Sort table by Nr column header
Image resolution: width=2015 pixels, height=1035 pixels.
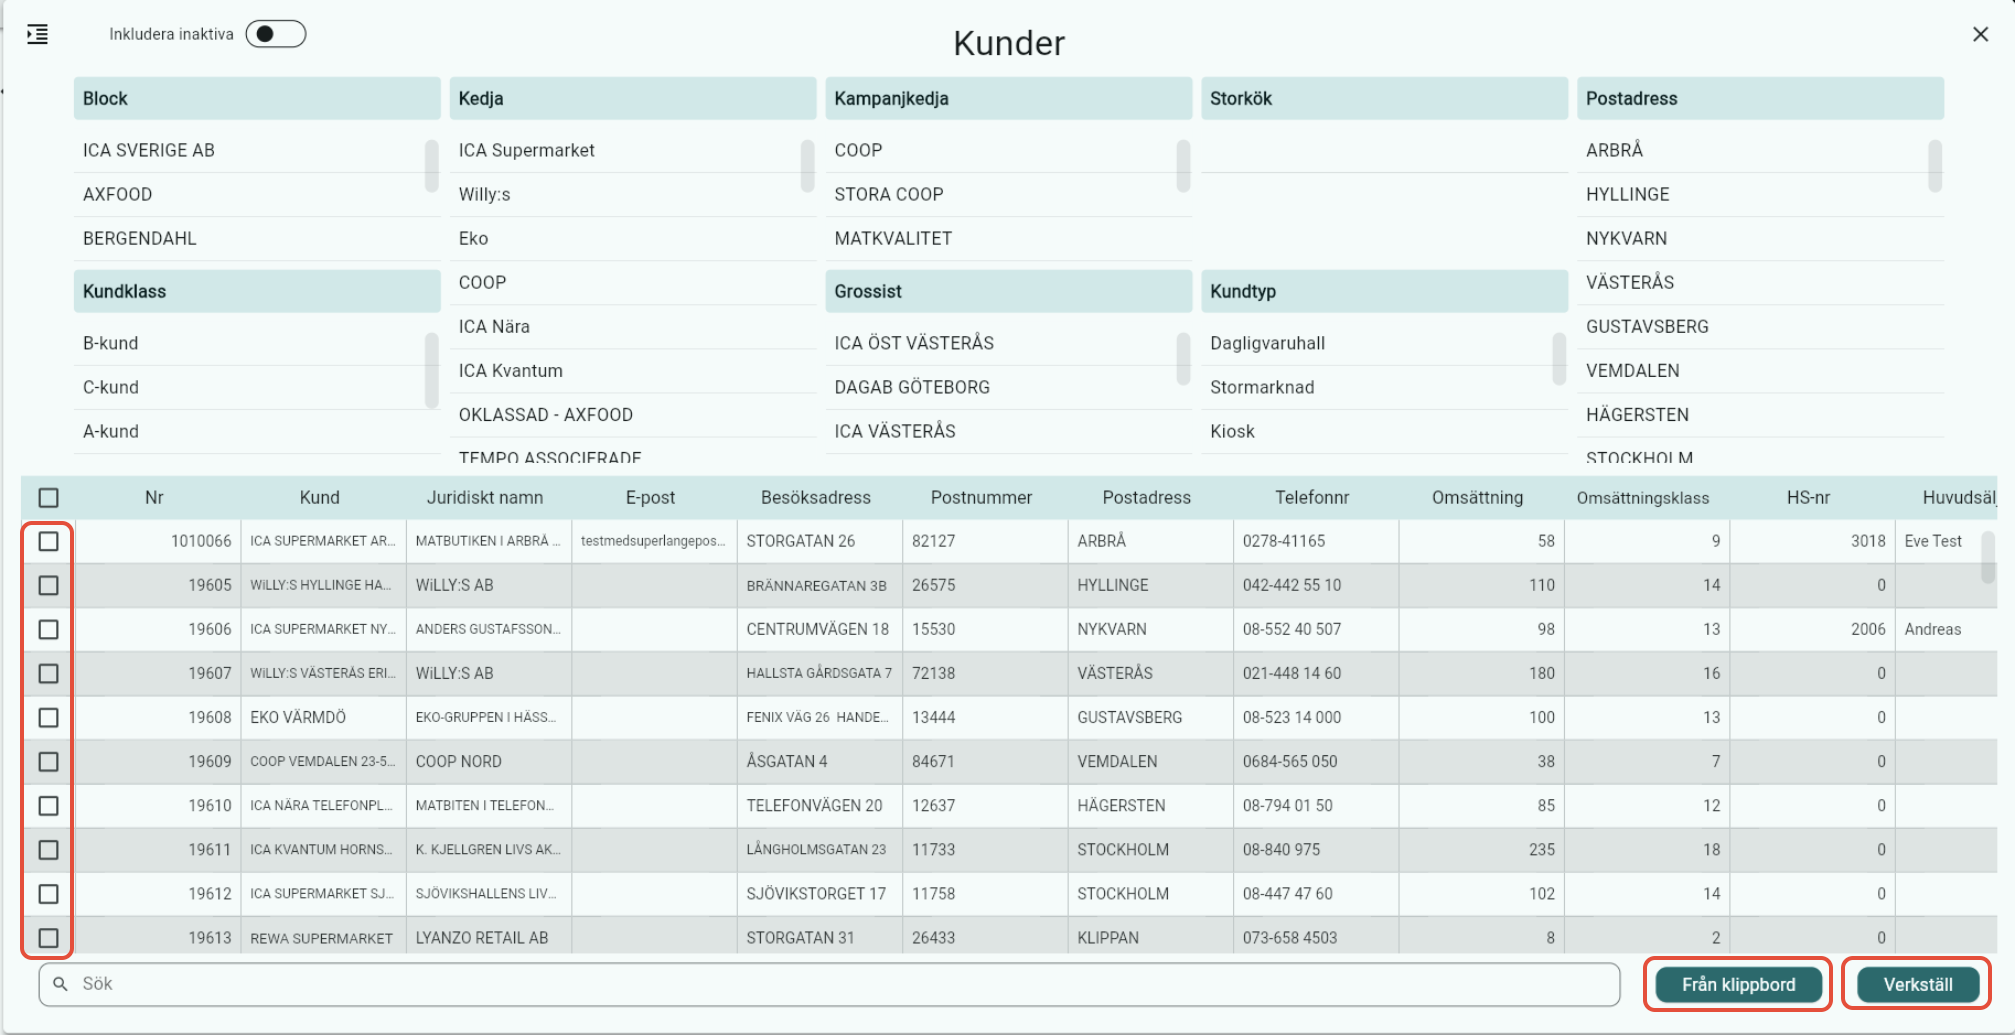click(x=154, y=497)
